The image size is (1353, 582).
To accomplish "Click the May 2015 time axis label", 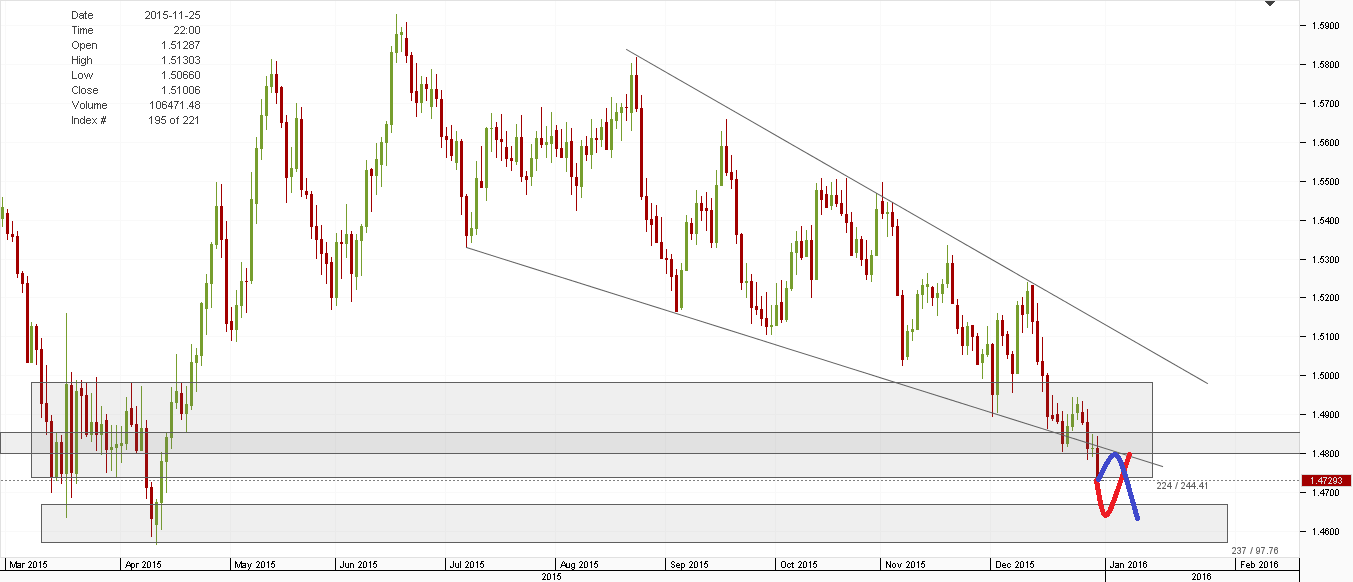I will (254, 564).
